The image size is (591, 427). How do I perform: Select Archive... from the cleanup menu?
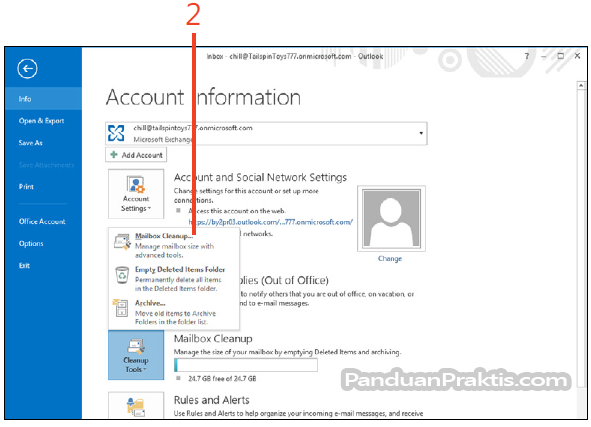point(174,312)
